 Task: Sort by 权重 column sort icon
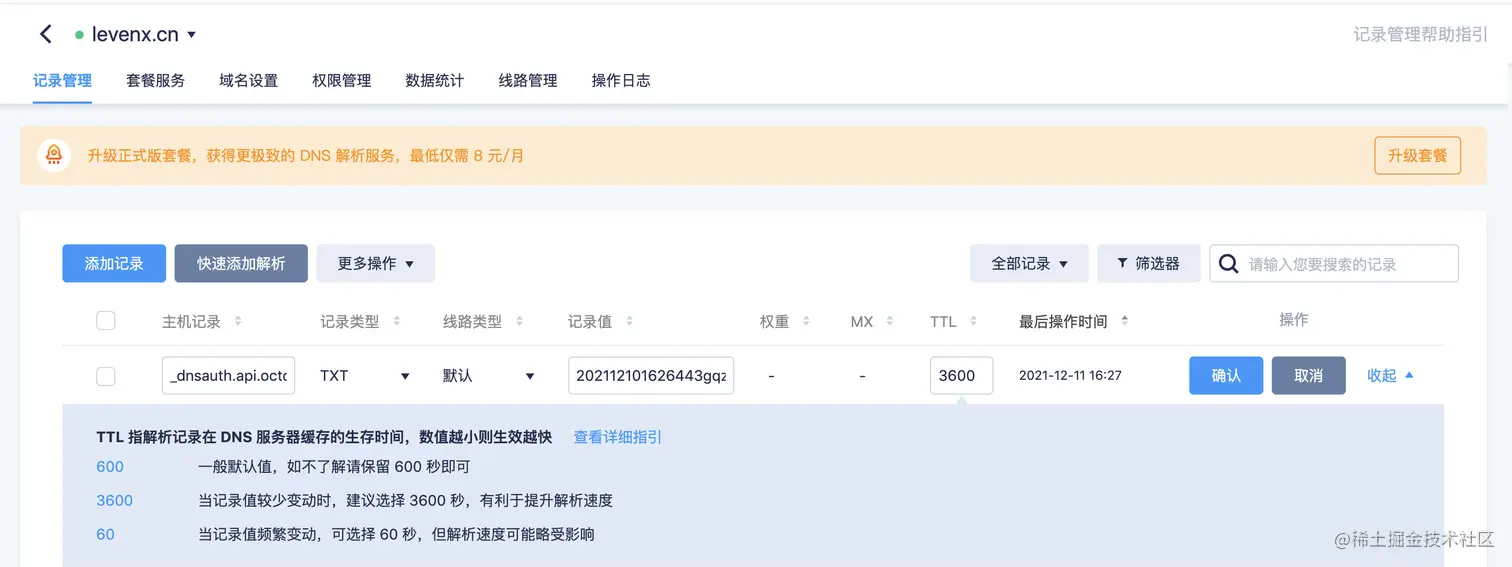click(806, 322)
